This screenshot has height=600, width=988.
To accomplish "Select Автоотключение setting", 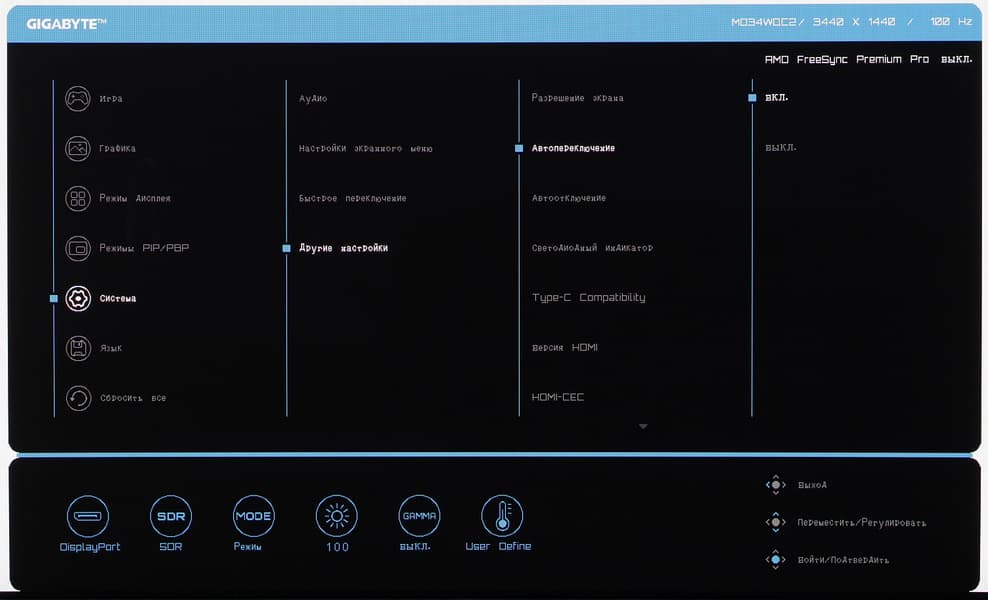I will coord(569,199).
